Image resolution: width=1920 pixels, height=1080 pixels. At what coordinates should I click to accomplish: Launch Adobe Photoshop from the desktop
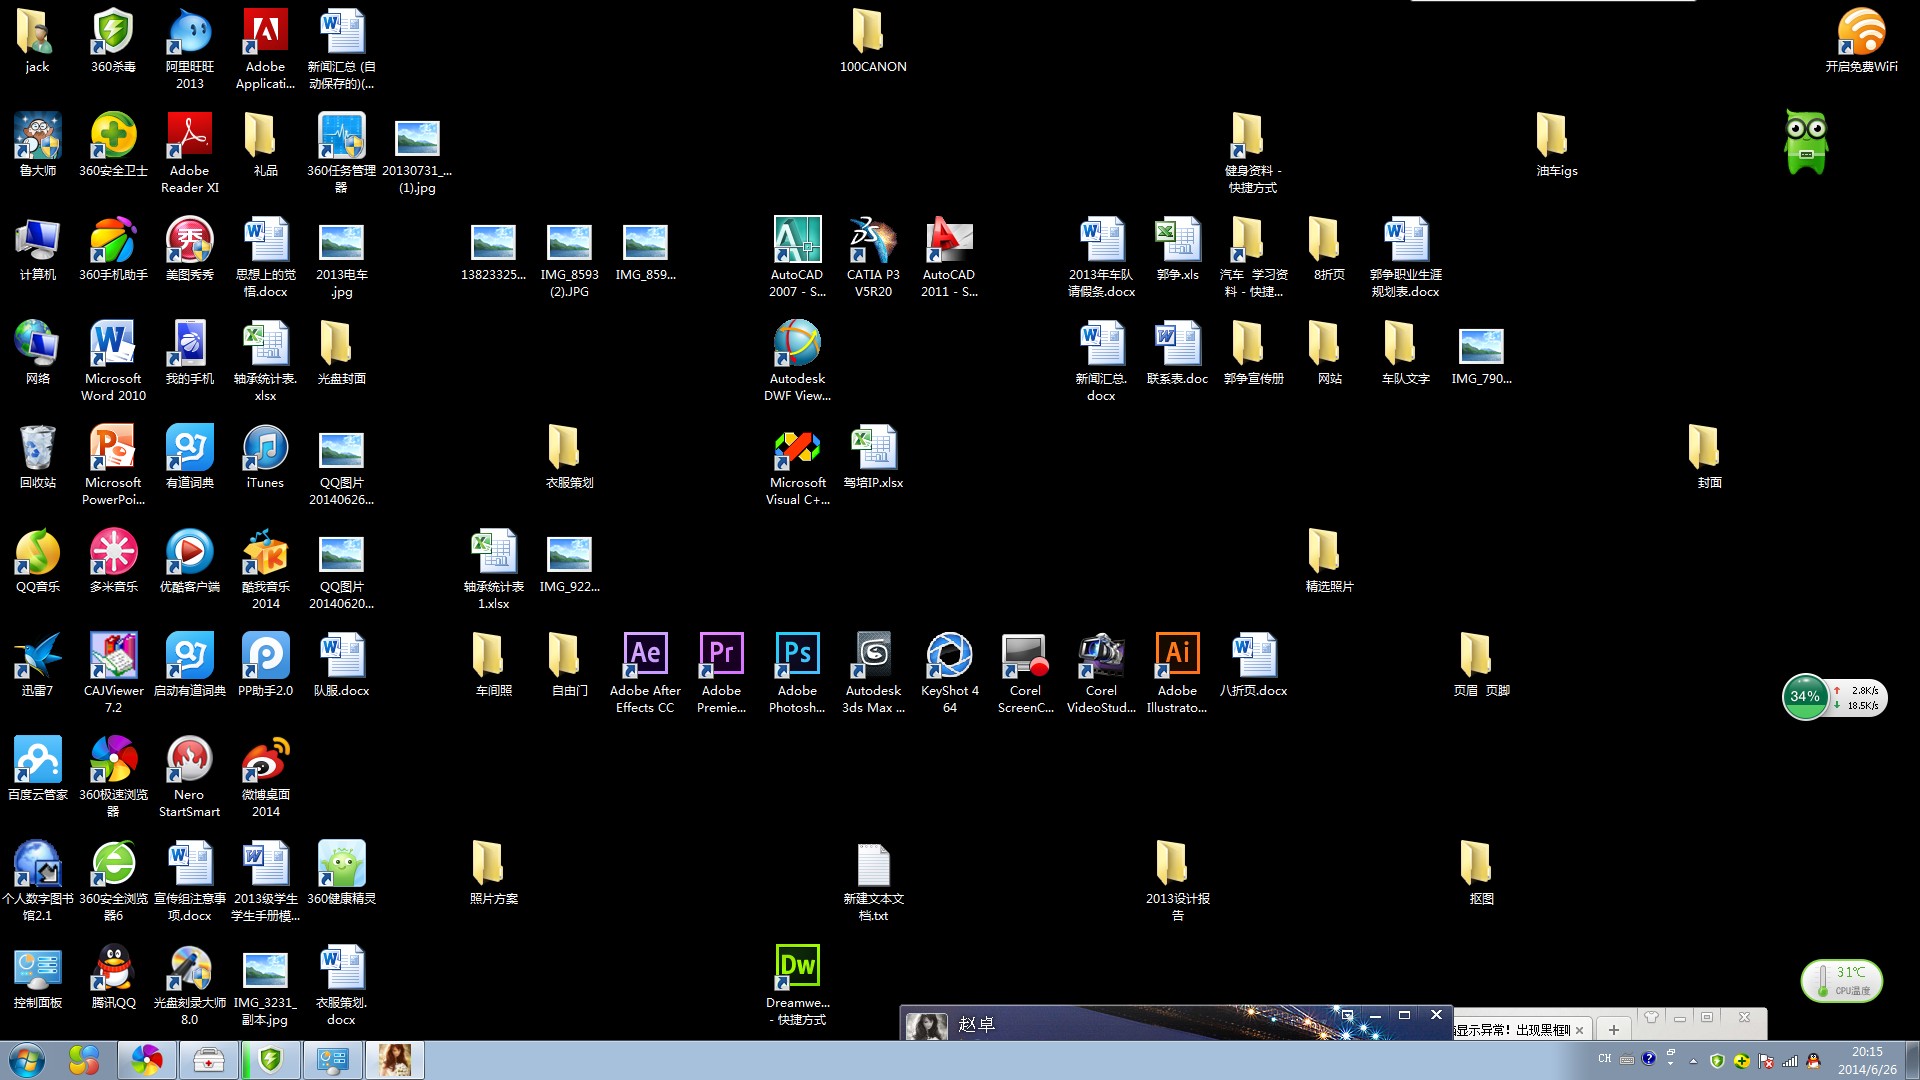(x=797, y=672)
